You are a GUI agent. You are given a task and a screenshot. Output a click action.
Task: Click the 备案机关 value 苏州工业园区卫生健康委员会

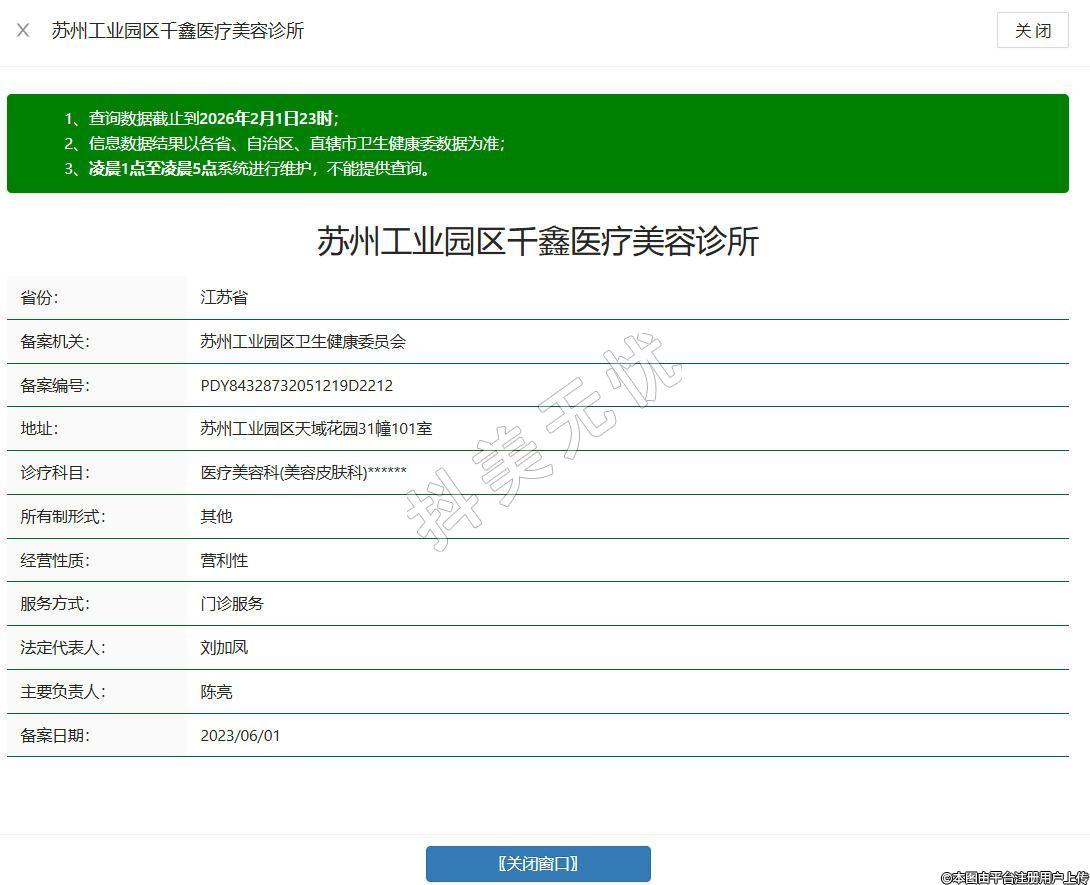pyautogui.click(x=303, y=342)
